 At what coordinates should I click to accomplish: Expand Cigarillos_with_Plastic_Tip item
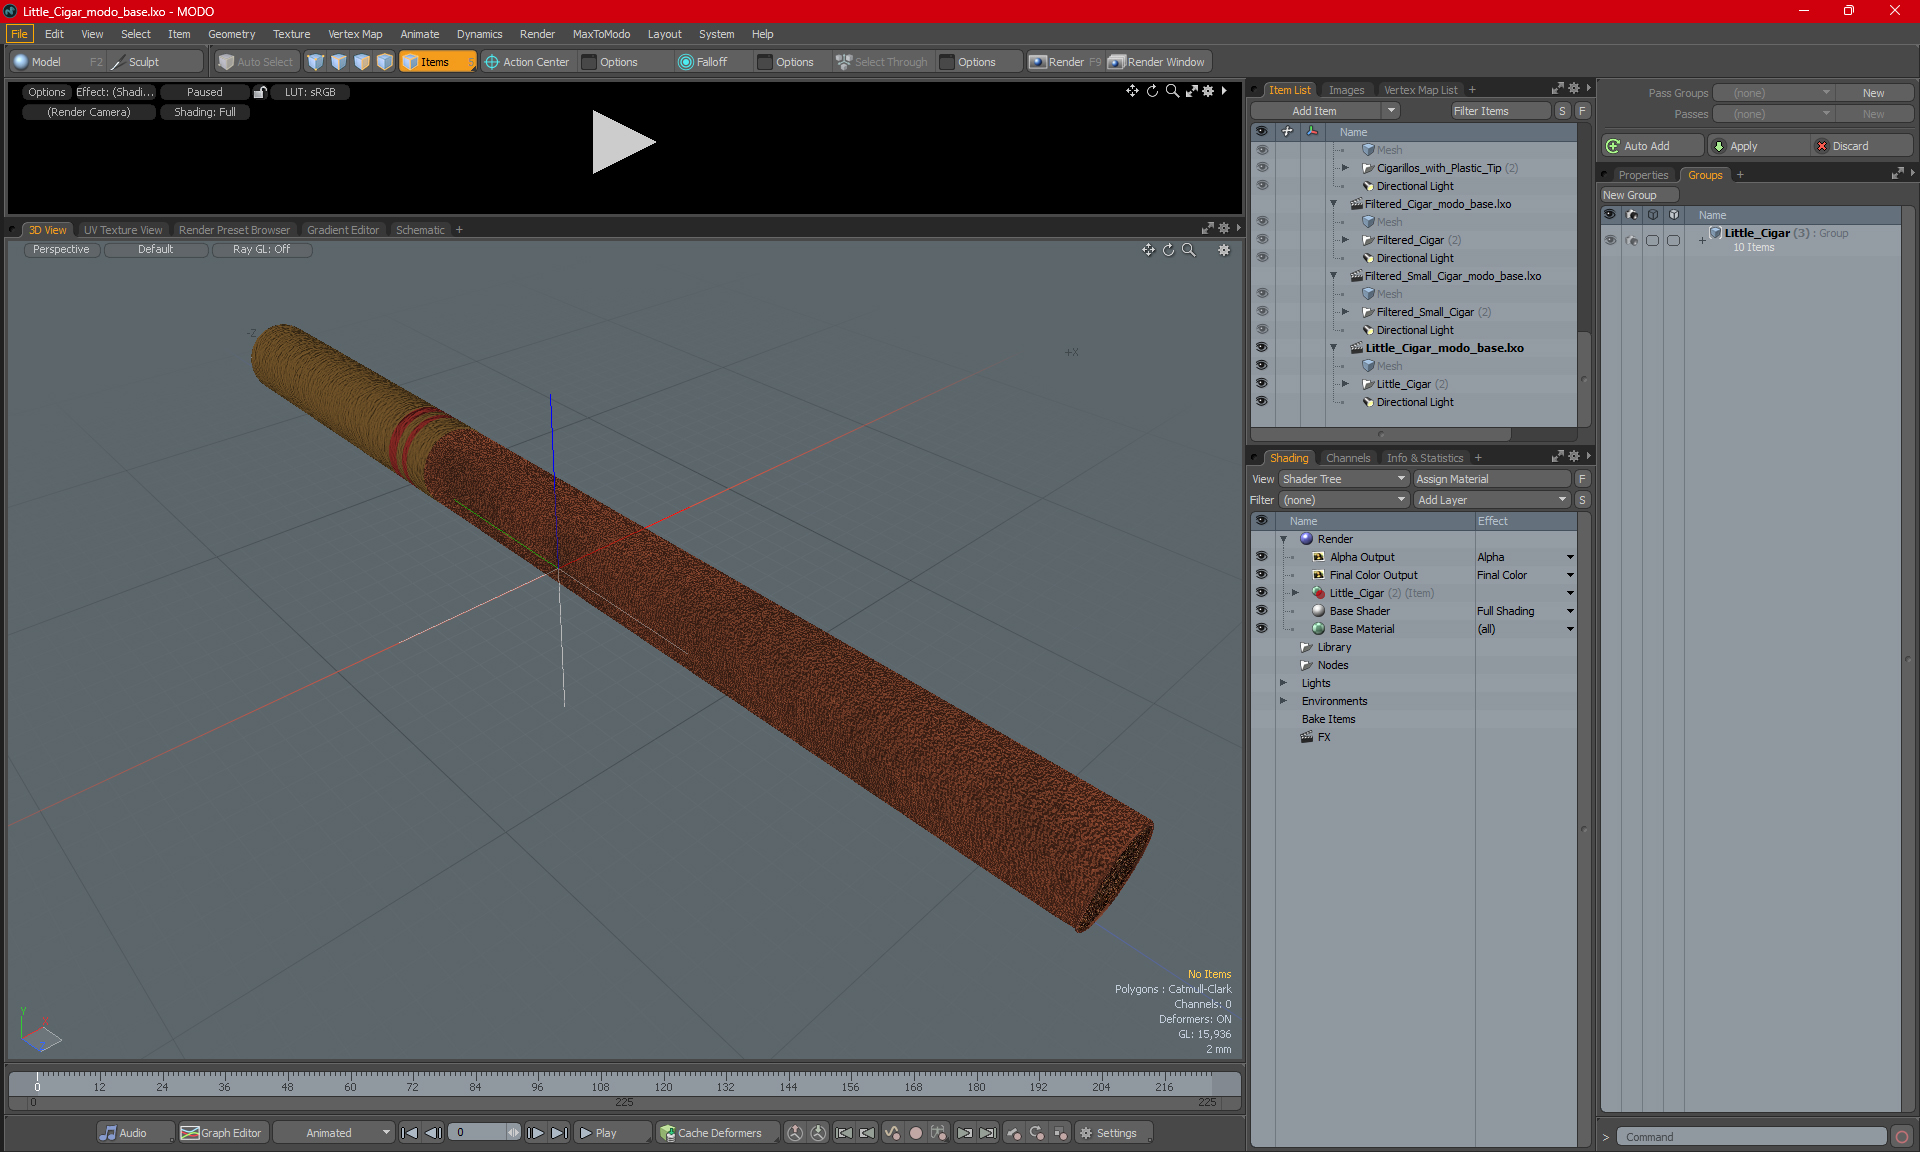[1346, 168]
